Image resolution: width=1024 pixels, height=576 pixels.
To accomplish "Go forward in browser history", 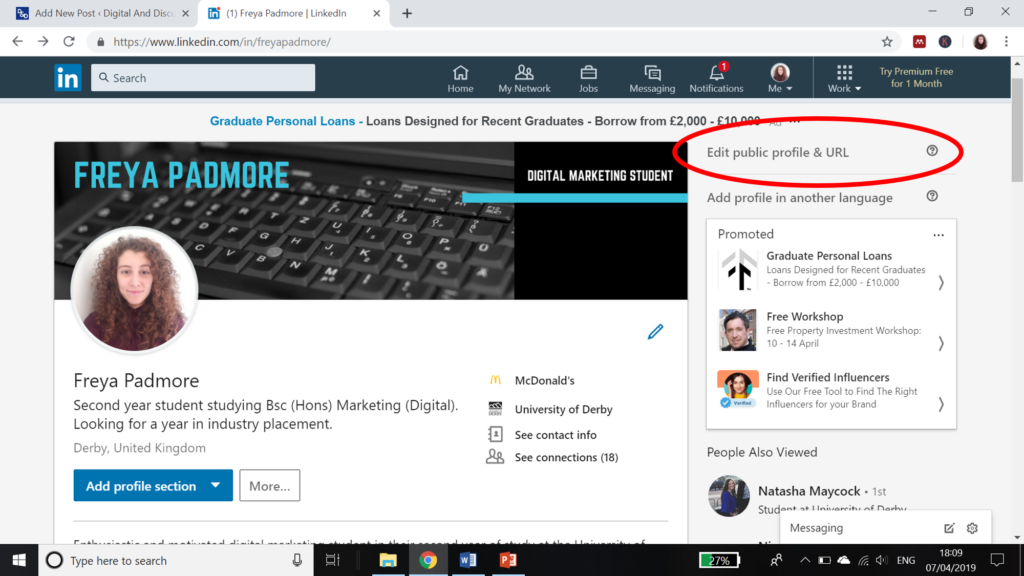I will coord(43,42).
